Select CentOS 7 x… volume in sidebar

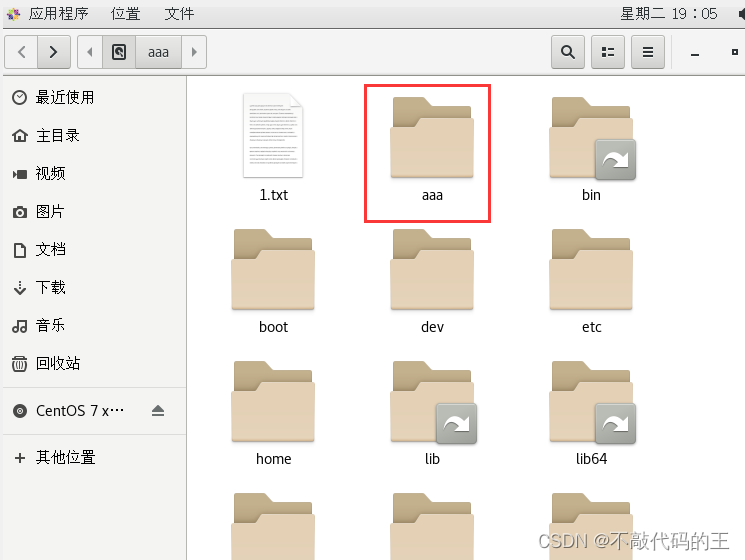tap(80, 410)
